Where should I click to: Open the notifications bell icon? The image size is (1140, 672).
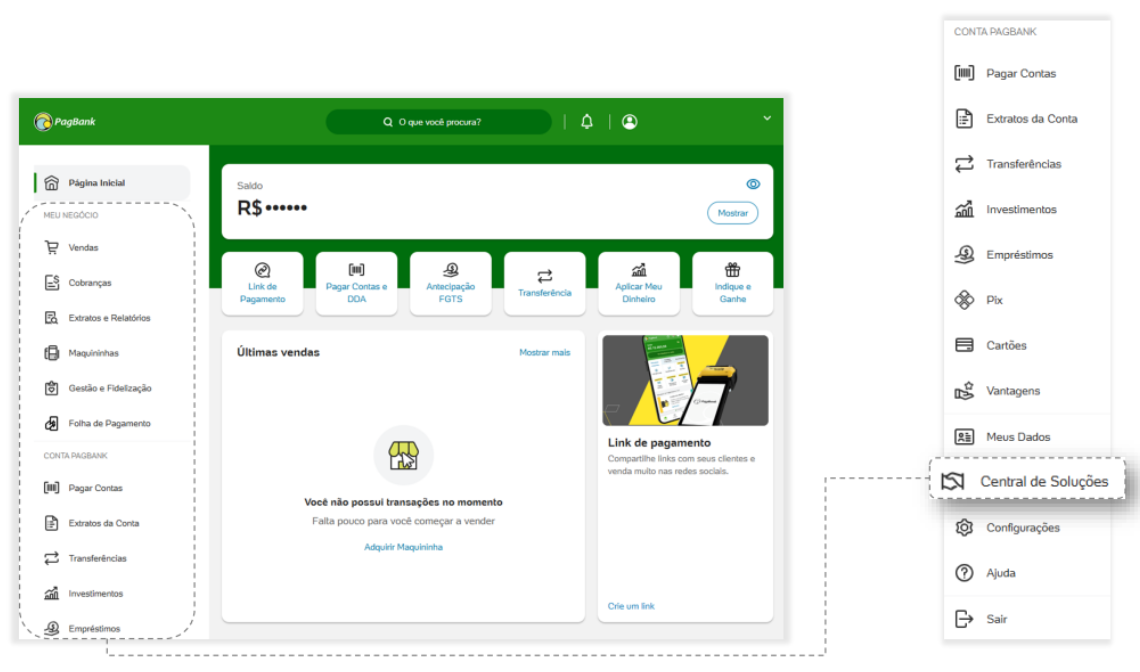click(587, 121)
